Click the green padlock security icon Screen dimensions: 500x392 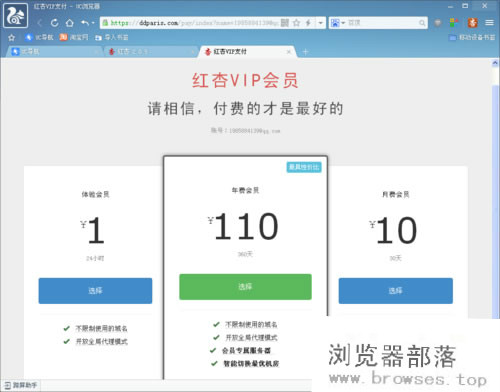click(x=105, y=23)
